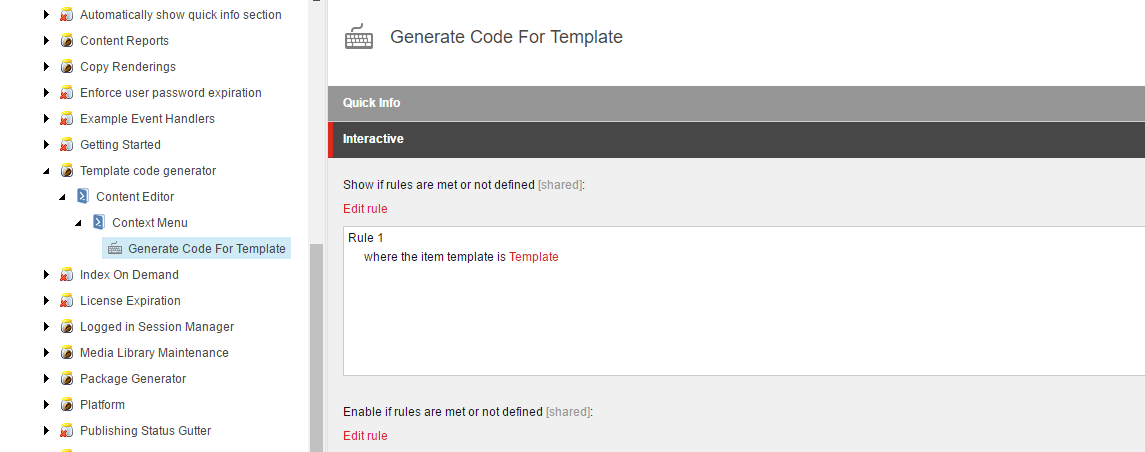Click the Copy Renderings module icon
Image resolution: width=1145 pixels, height=452 pixels.
click(x=66, y=66)
